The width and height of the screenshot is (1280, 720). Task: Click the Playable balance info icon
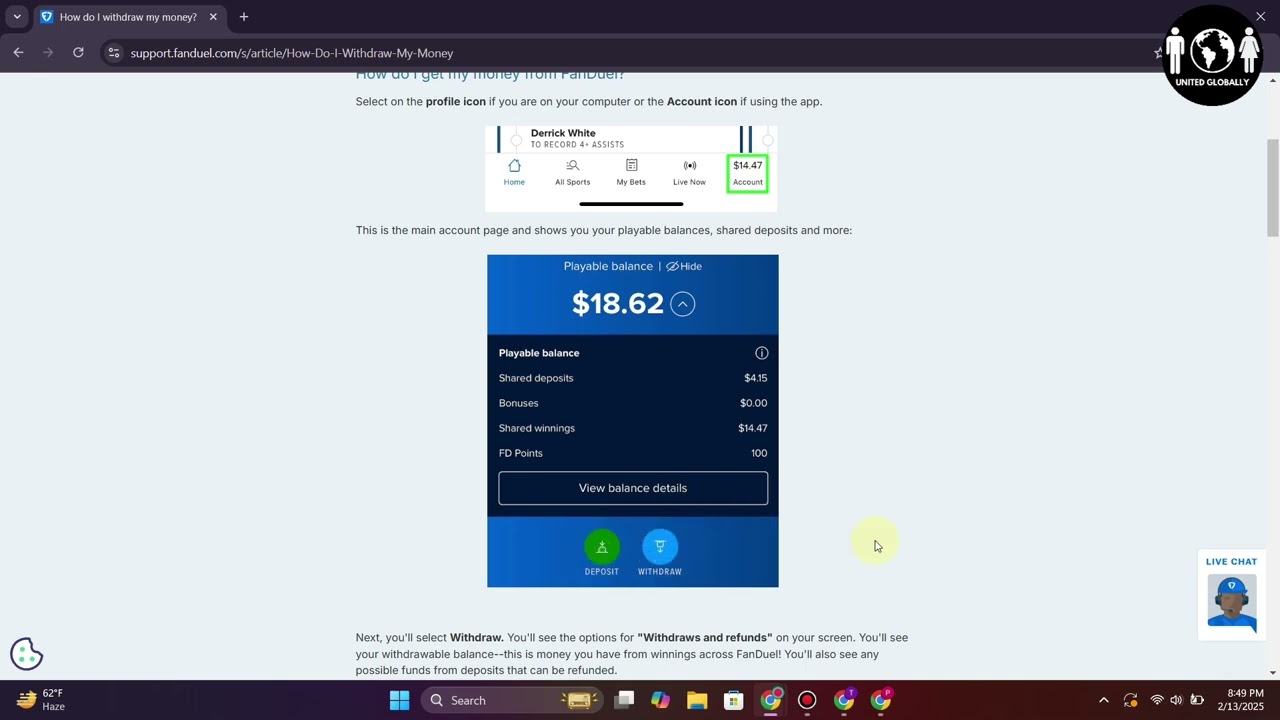tap(762, 353)
